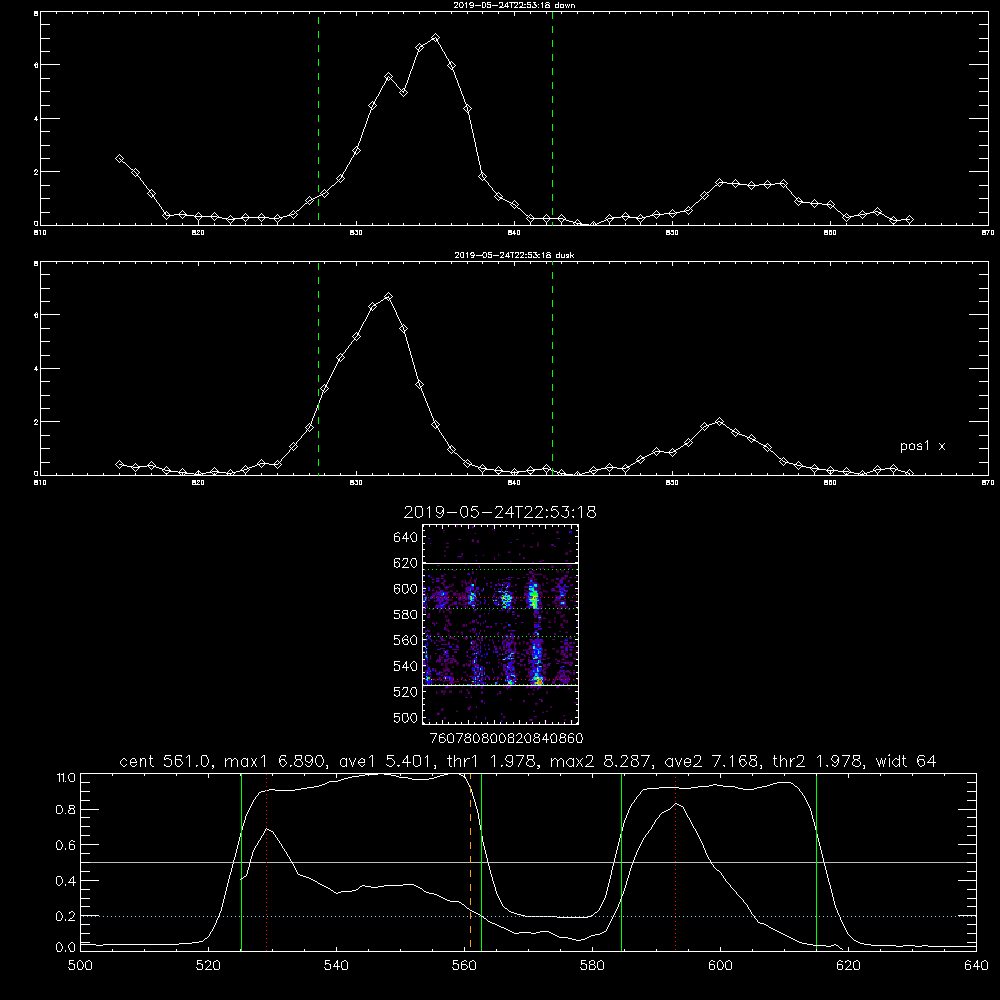Click the orange dashed center line in bottom plot
Image resolution: width=1000 pixels, height=1000 pixels.
point(471,862)
